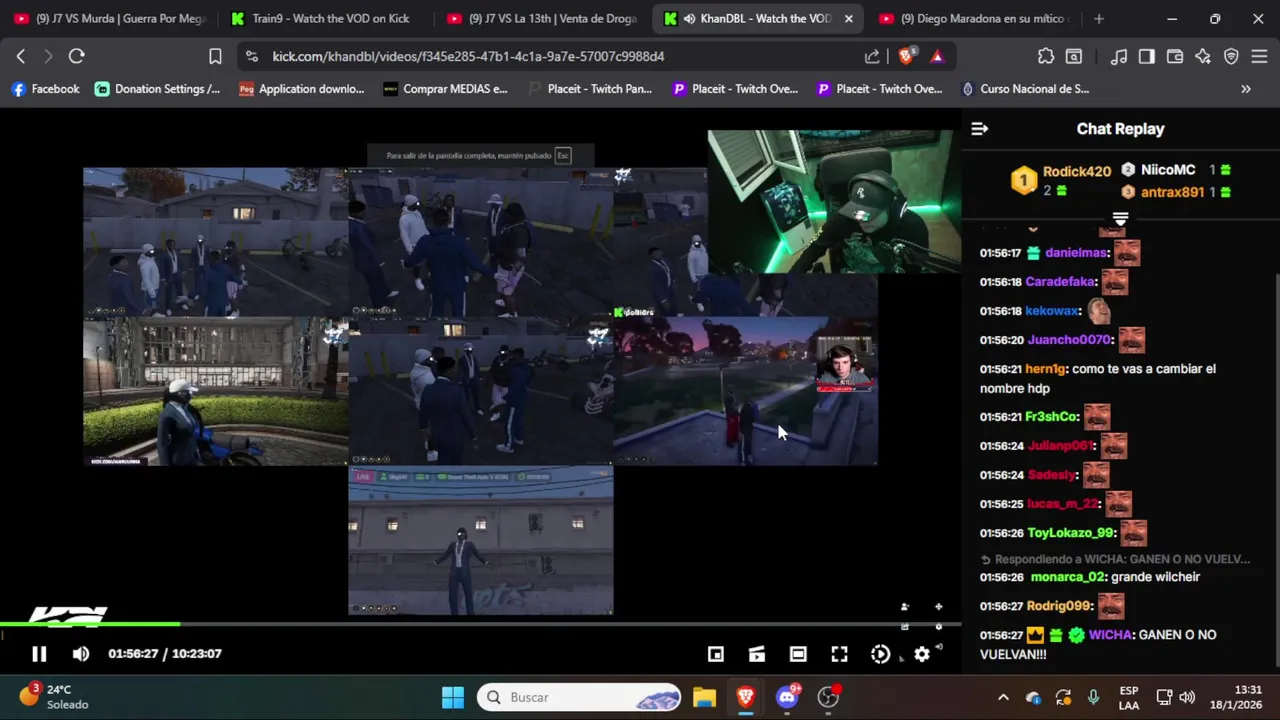Reload the current page
Viewport: 1280px width, 720px height.
pyautogui.click(x=76, y=56)
